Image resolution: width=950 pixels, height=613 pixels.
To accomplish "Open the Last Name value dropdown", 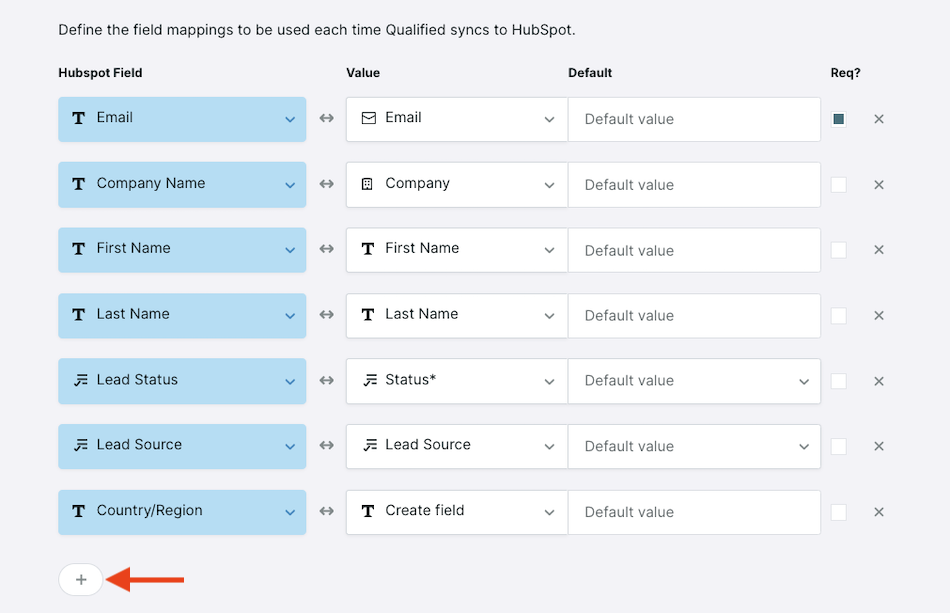I will [457, 316].
